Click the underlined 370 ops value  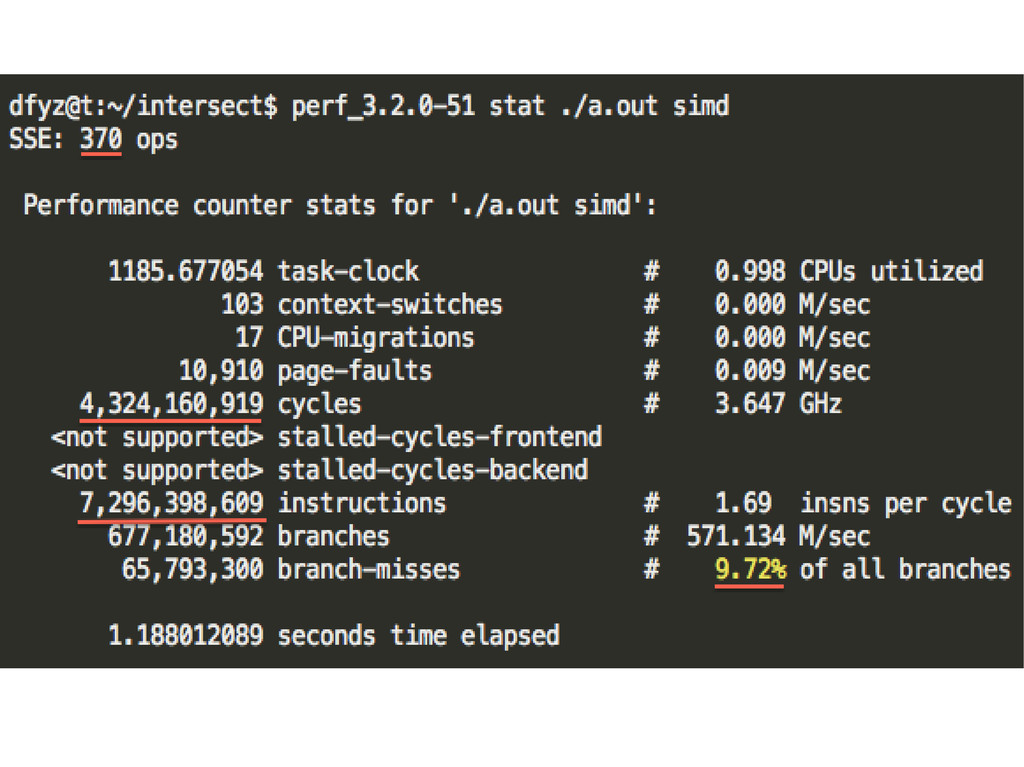[x=100, y=139]
